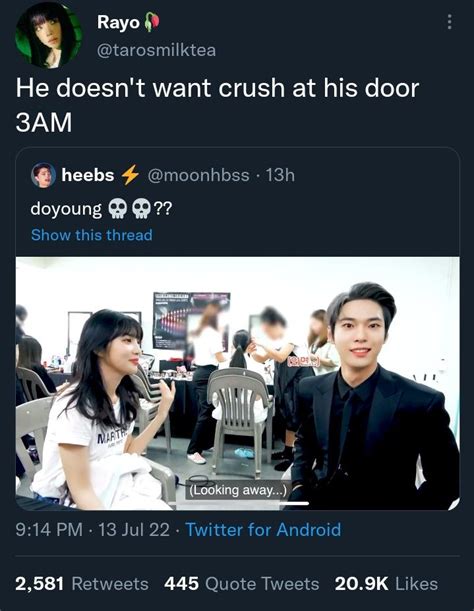This screenshot has width=474, height=611.
Task: Open Rayo's profile picture
Action: [x=49, y=35]
